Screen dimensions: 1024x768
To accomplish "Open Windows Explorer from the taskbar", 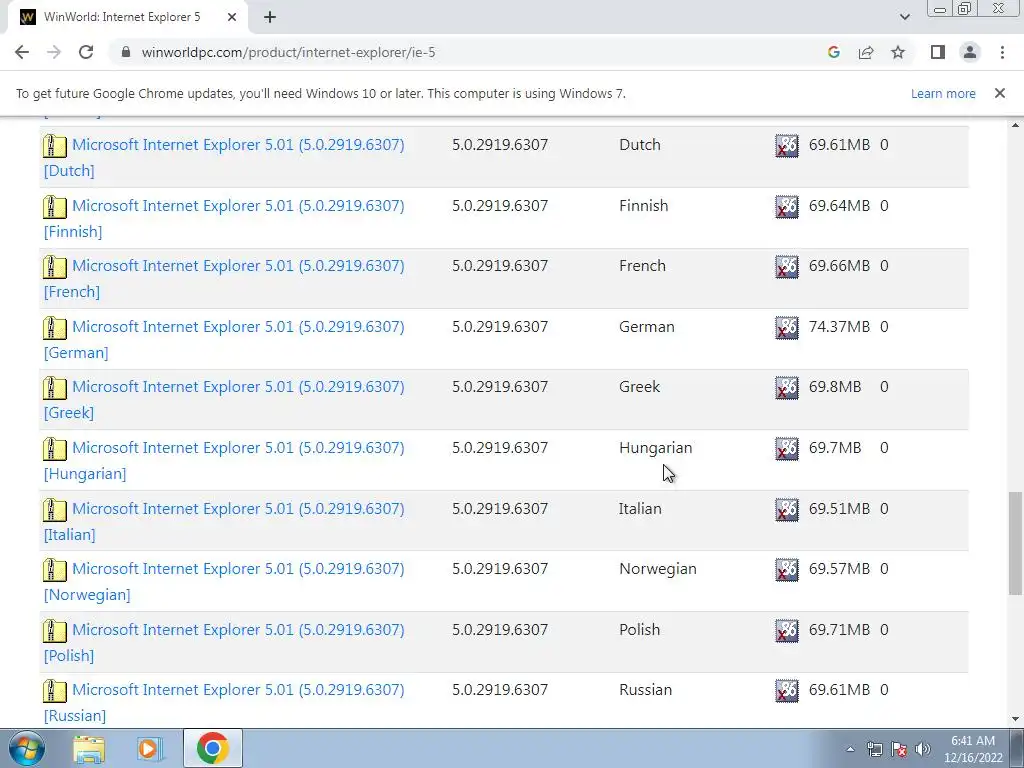I will pyautogui.click(x=89, y=749).
